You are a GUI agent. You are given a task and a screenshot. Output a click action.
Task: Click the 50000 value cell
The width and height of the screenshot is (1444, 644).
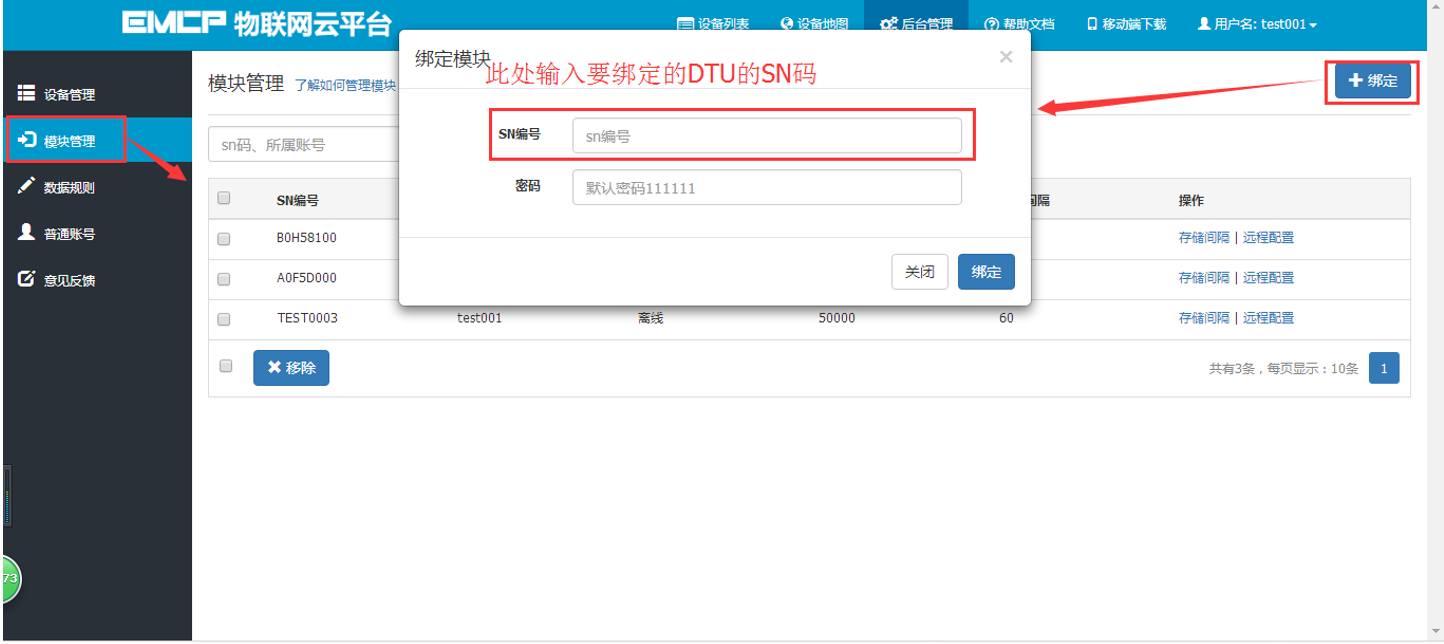pyautogui.click(x=836, y=318)
